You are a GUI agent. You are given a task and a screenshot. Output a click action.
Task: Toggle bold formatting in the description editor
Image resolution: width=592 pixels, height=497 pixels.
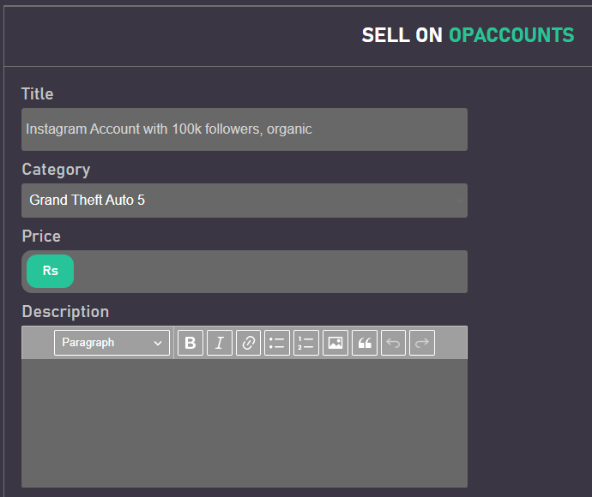(190, 343)
